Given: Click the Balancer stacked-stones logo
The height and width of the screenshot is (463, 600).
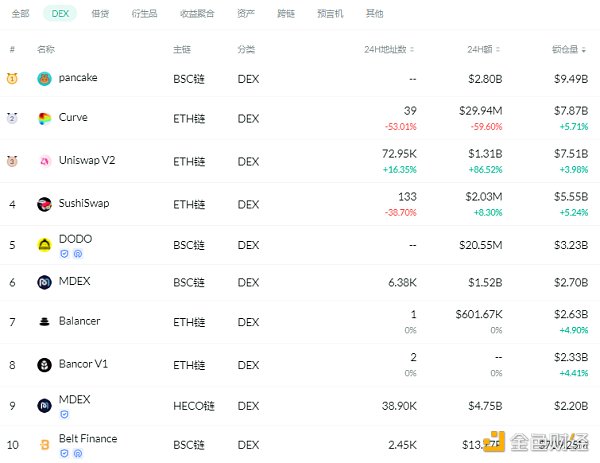Looking at the screenshot, I should (44, 322).
